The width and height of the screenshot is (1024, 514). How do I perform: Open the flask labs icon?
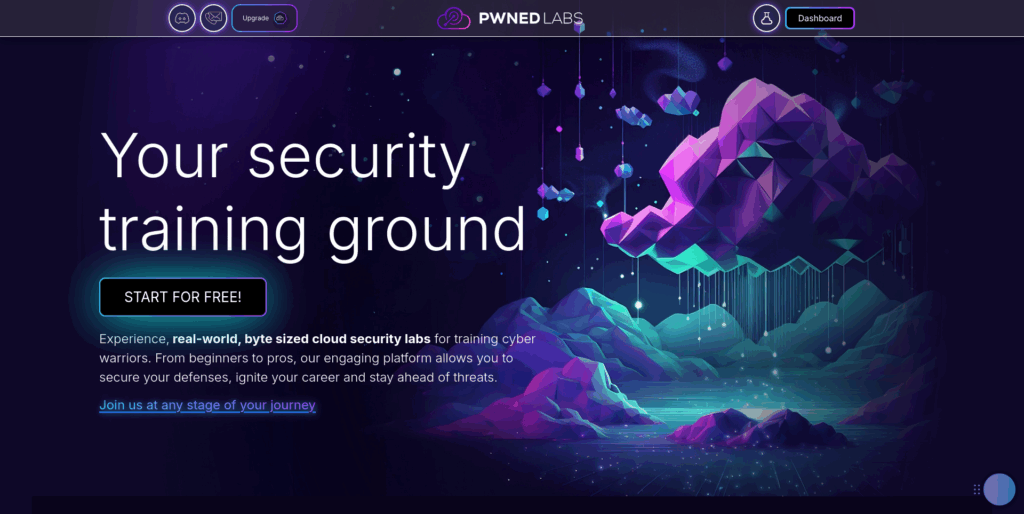tap(767, 18)
